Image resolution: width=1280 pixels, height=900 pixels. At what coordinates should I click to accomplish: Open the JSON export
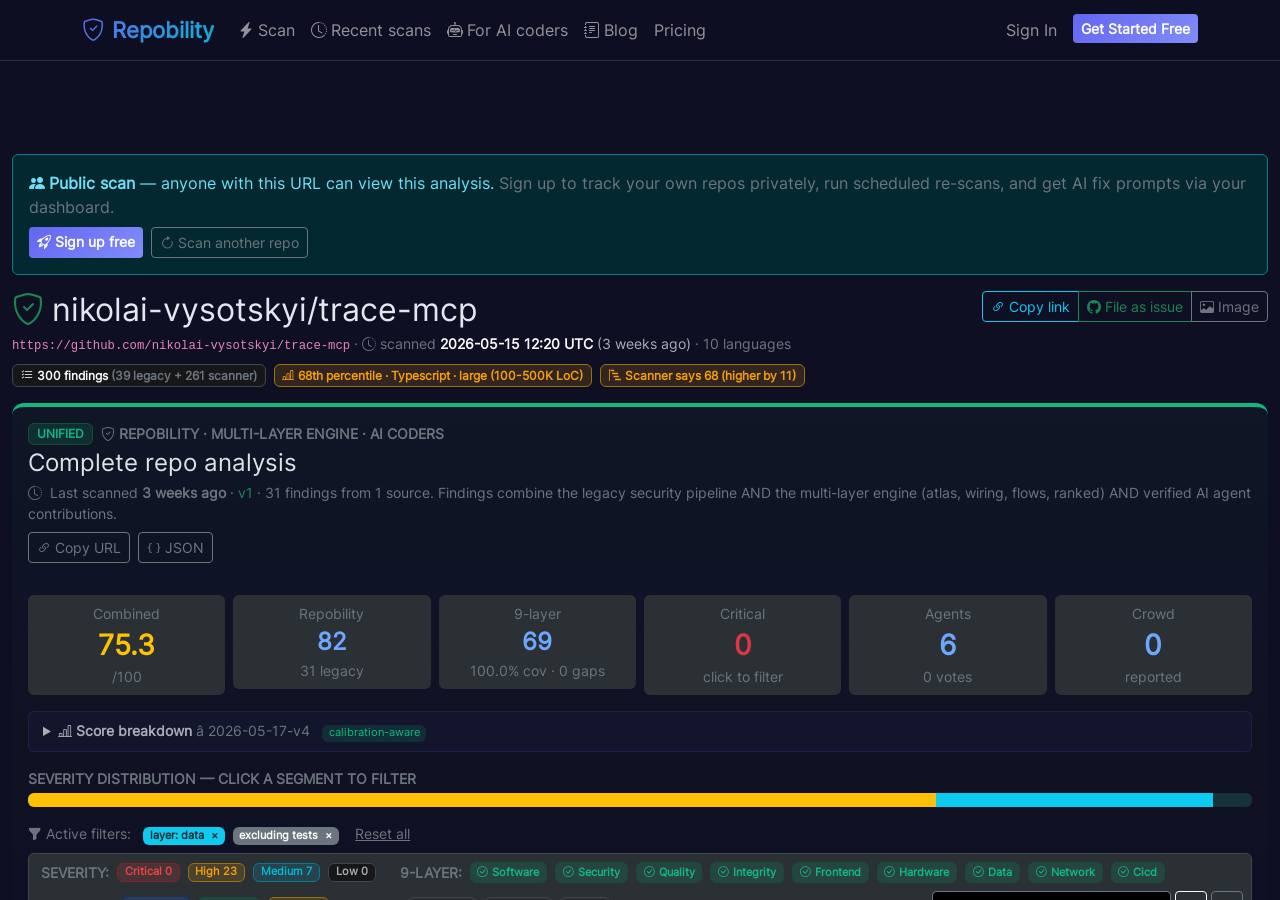coord(175,548)
